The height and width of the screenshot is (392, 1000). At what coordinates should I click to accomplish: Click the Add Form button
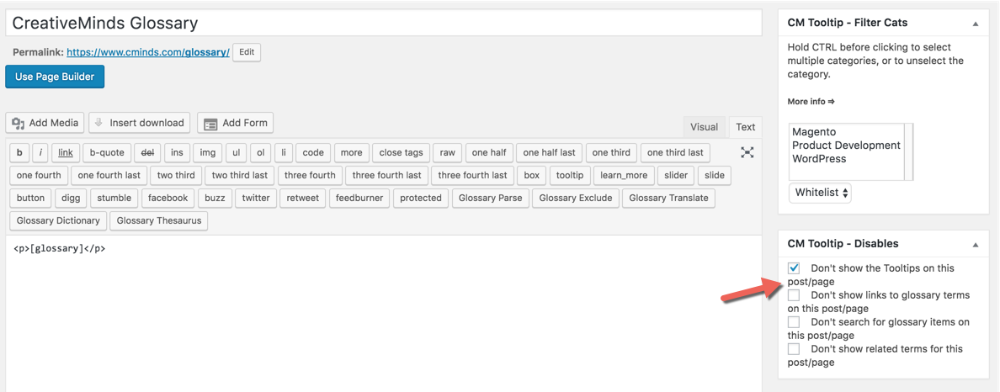click(235, 123)
